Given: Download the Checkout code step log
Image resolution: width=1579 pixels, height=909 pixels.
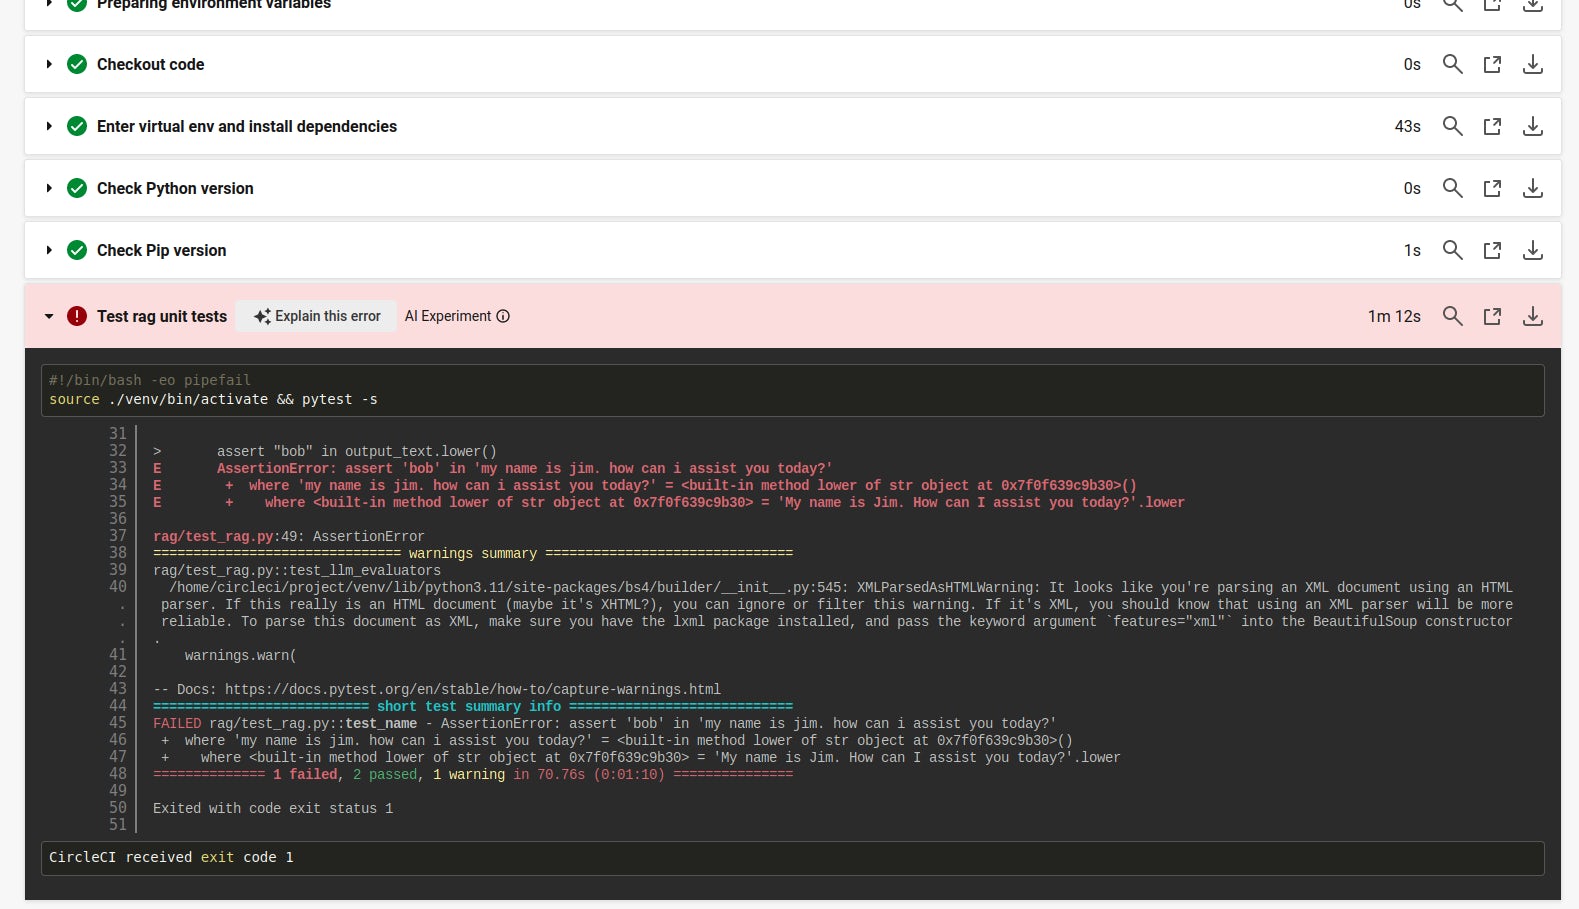Looking at the screenshot, I should tap(1532, 64).
